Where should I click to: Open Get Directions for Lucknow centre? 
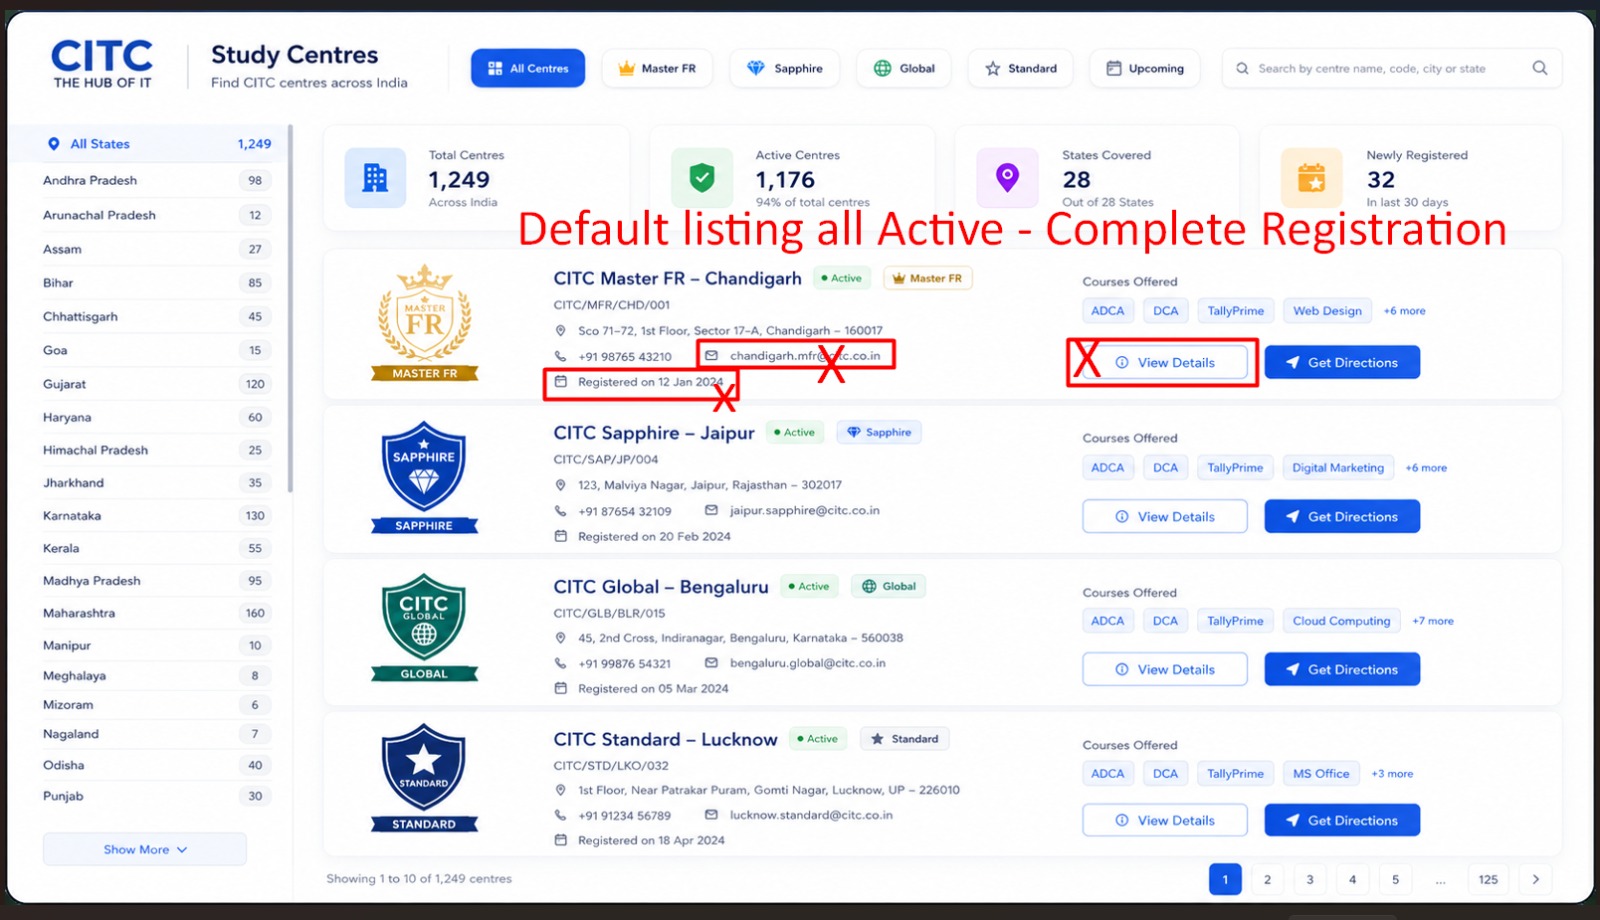(x=1342, y=820)
